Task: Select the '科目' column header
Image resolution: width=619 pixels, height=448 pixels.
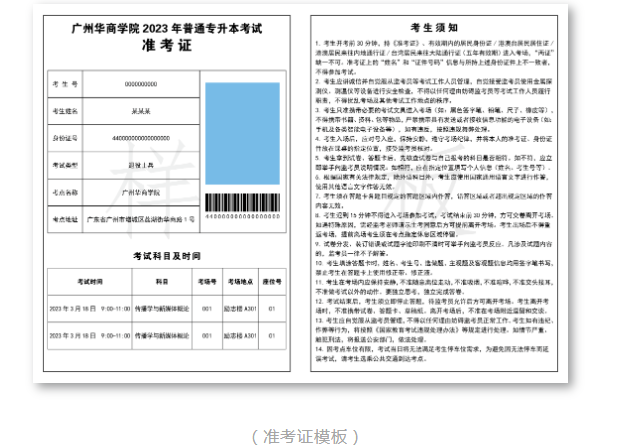Action: pos(162,282)
